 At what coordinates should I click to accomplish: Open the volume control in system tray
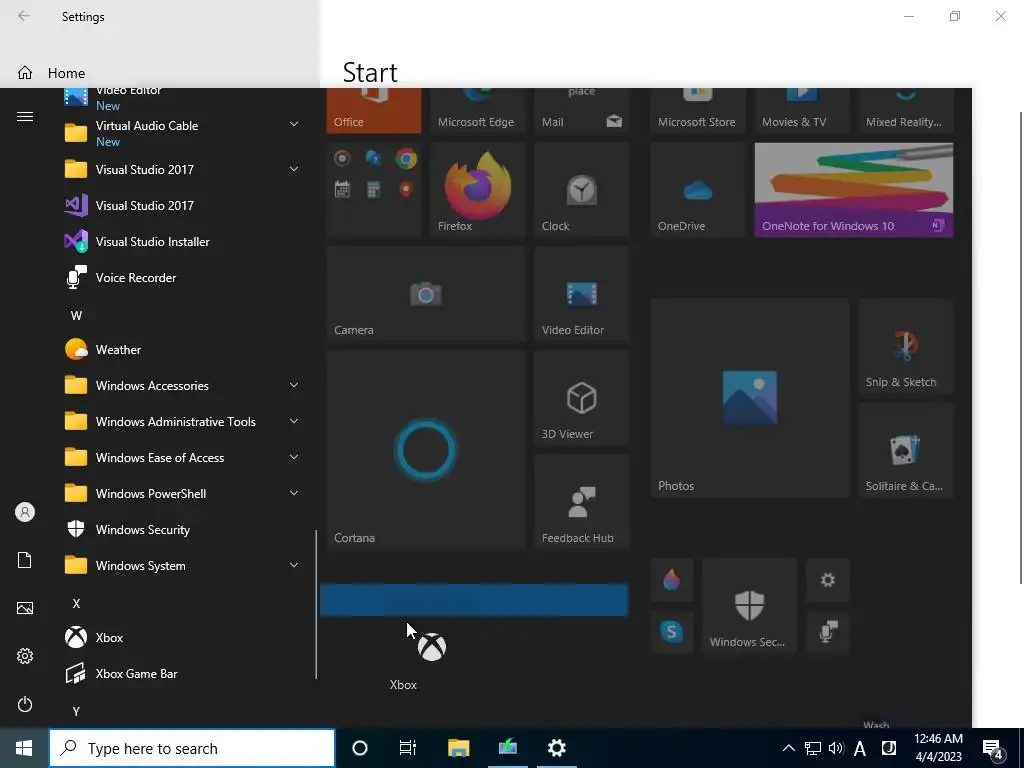pyautogui.click(x=835, y=748)
